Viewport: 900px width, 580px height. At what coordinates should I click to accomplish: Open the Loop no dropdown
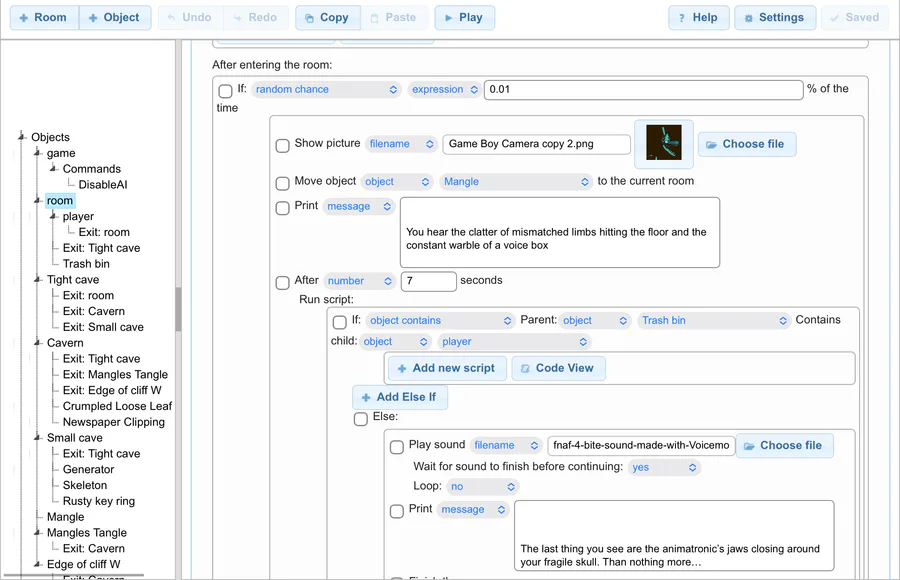pos(483,486)
